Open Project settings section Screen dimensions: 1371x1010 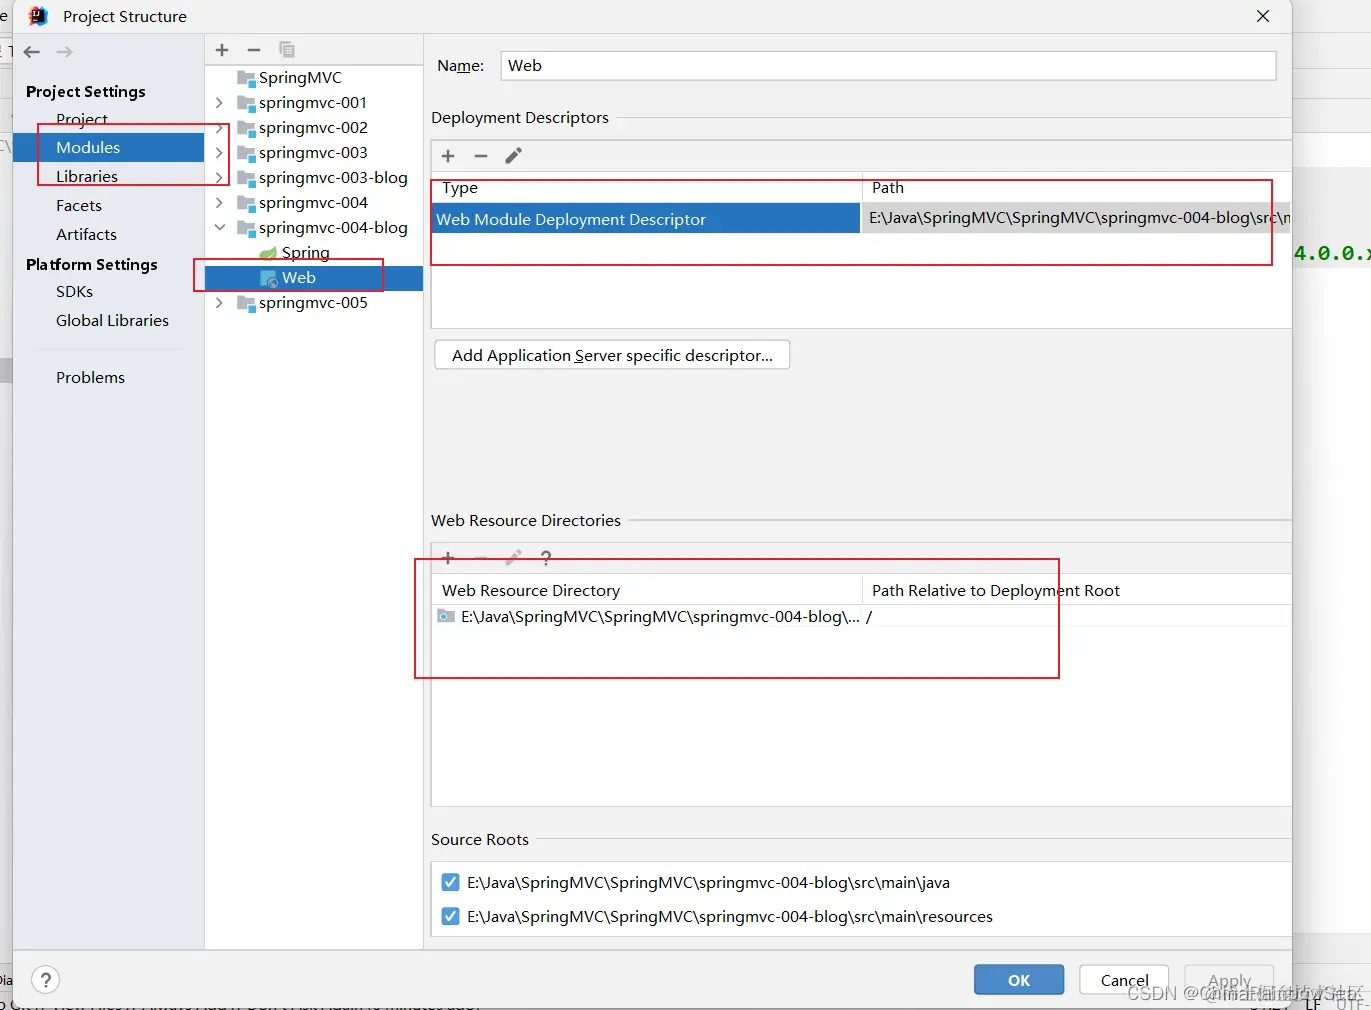point(82,119)
